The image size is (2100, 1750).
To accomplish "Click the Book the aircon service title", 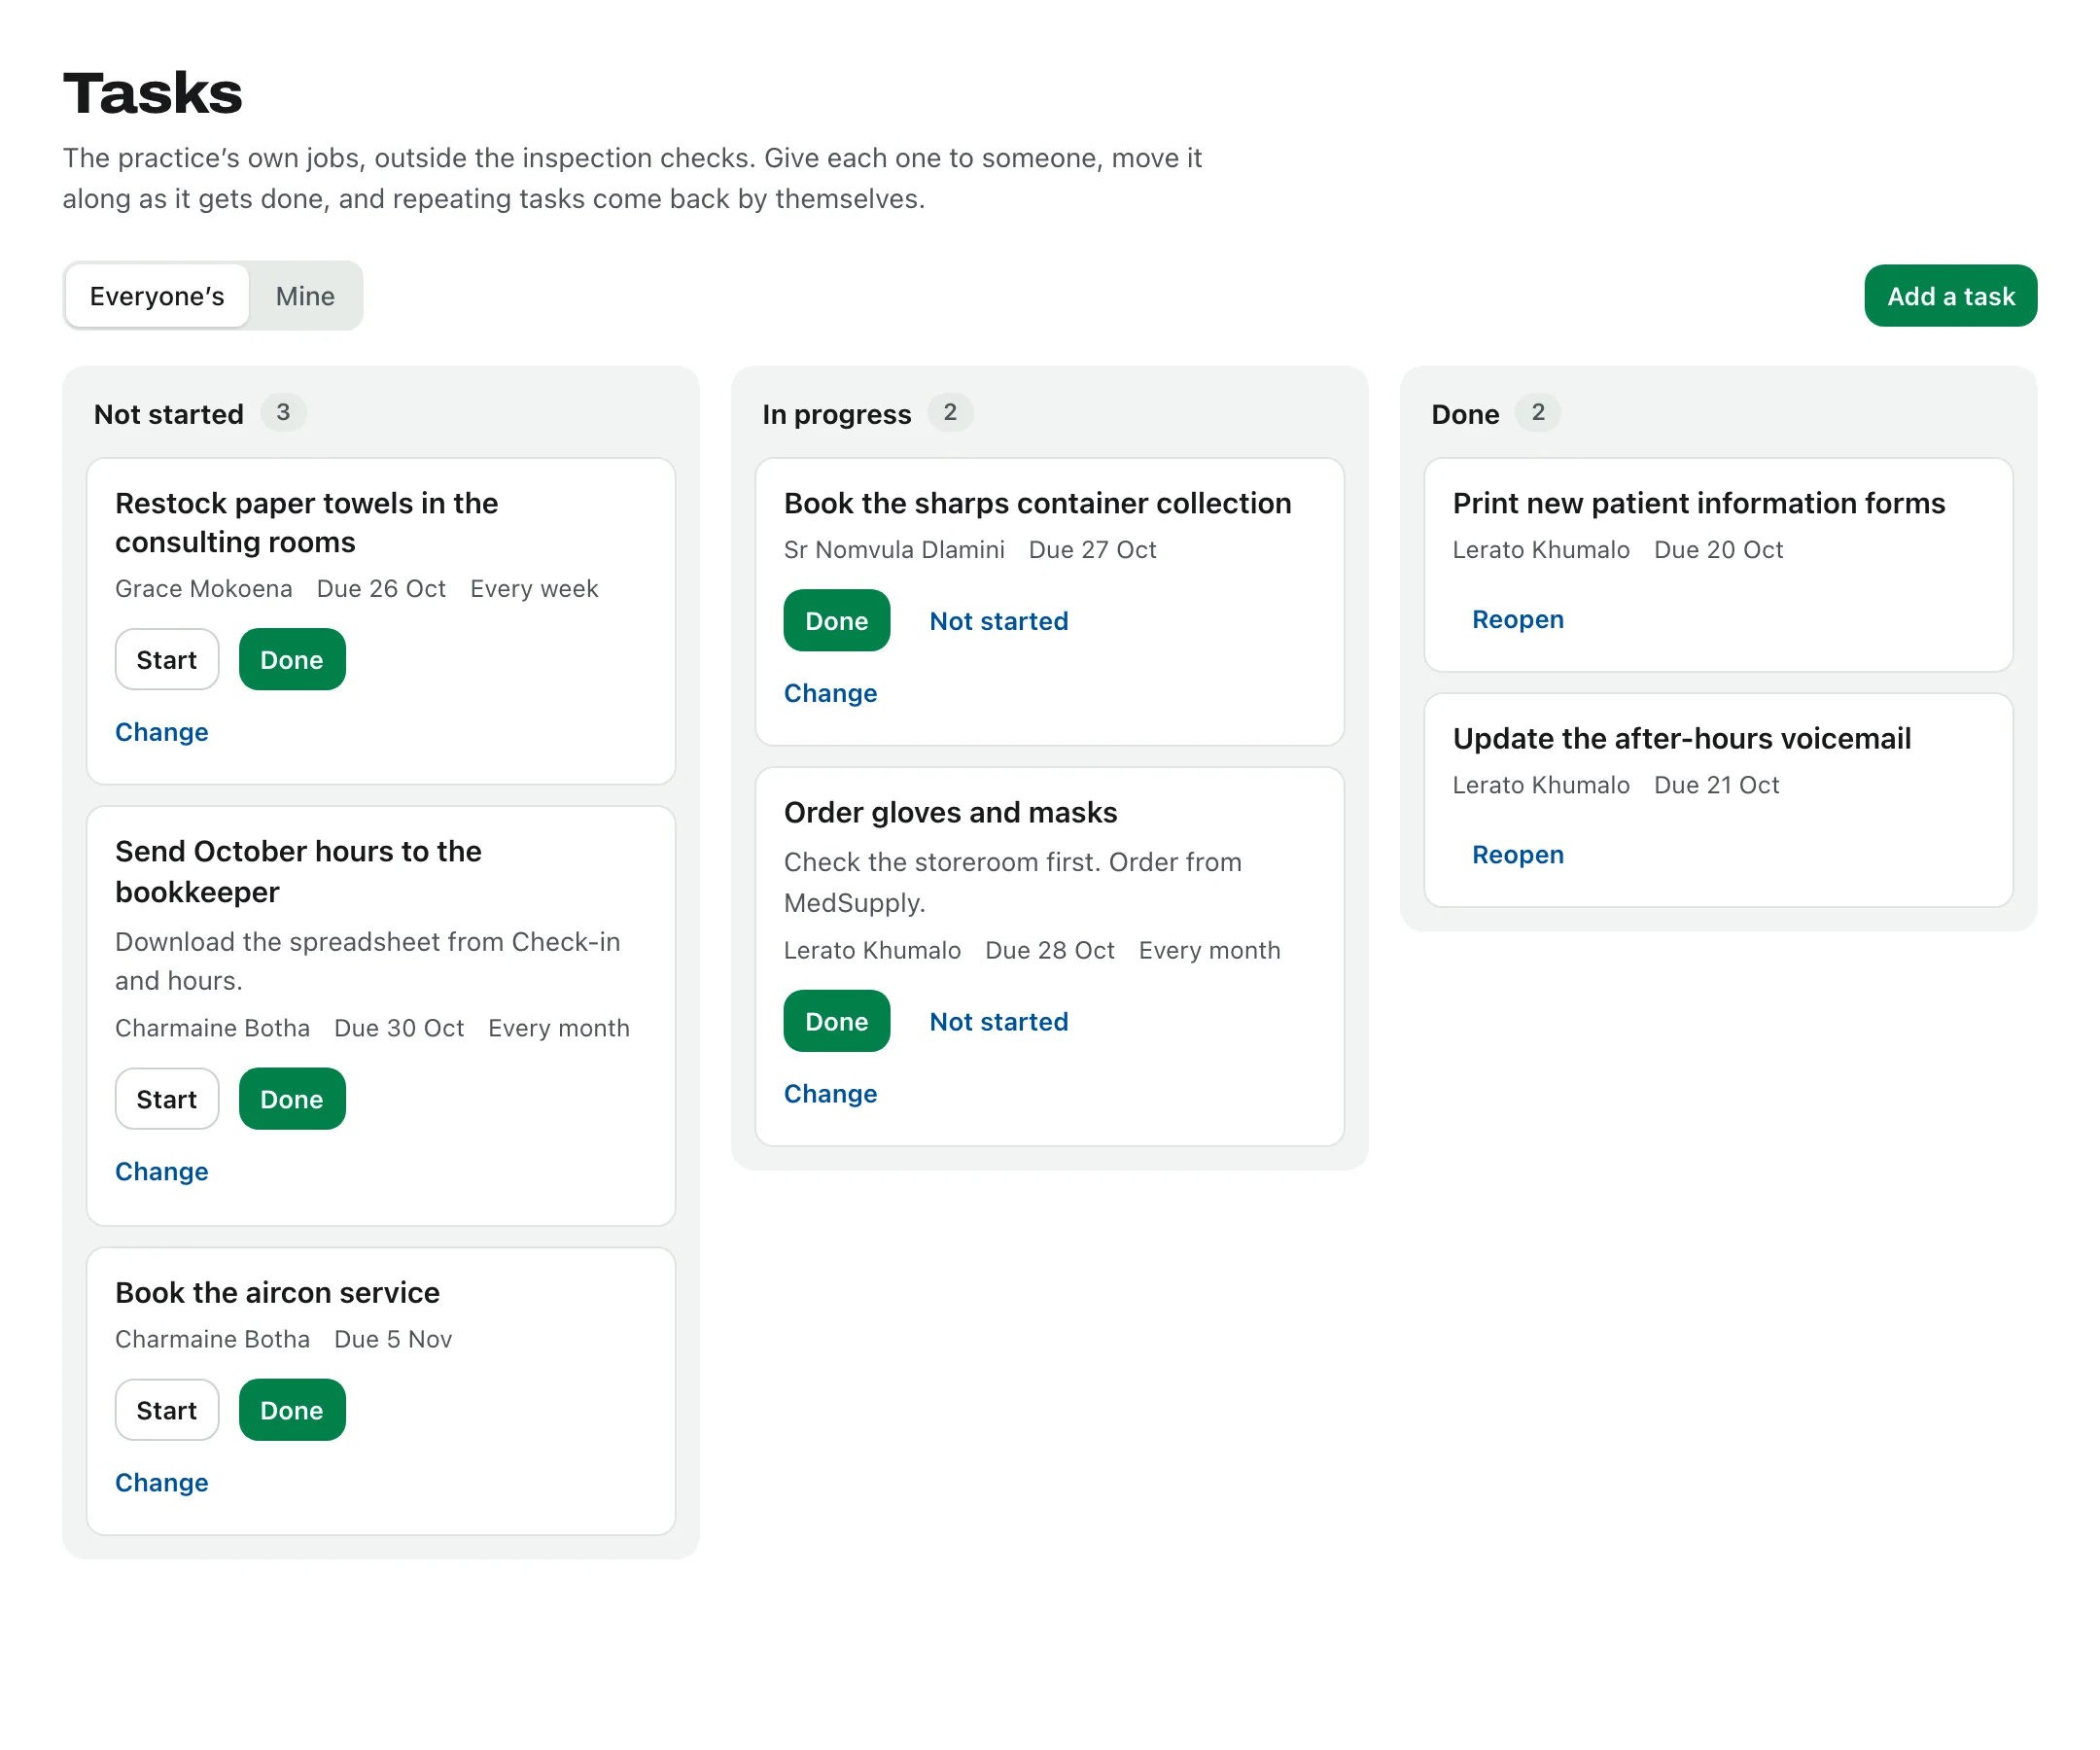I will pyautogui.click(x=277, y=1292).
